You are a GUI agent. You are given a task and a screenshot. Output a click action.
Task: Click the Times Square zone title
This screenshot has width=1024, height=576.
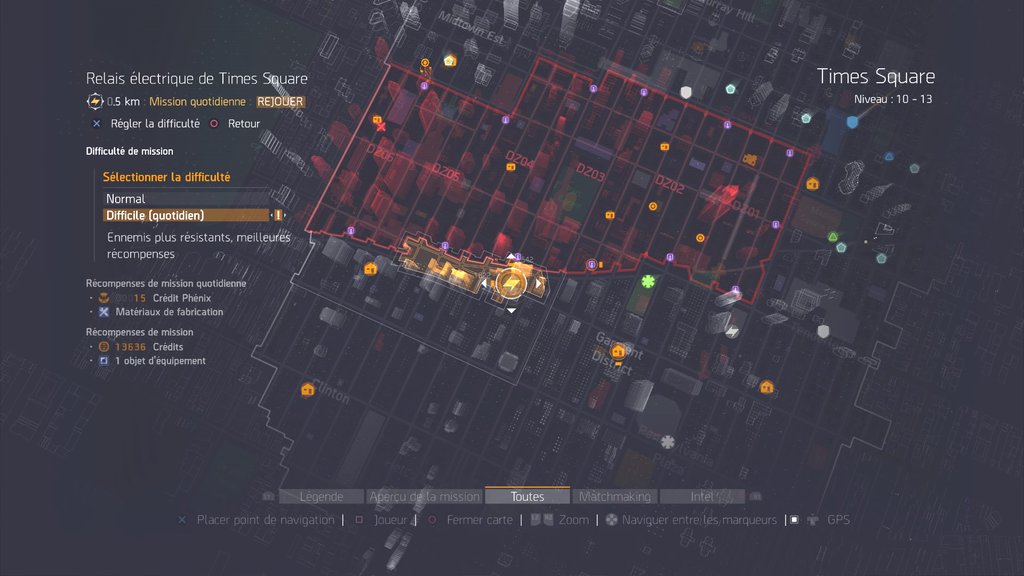876,76
